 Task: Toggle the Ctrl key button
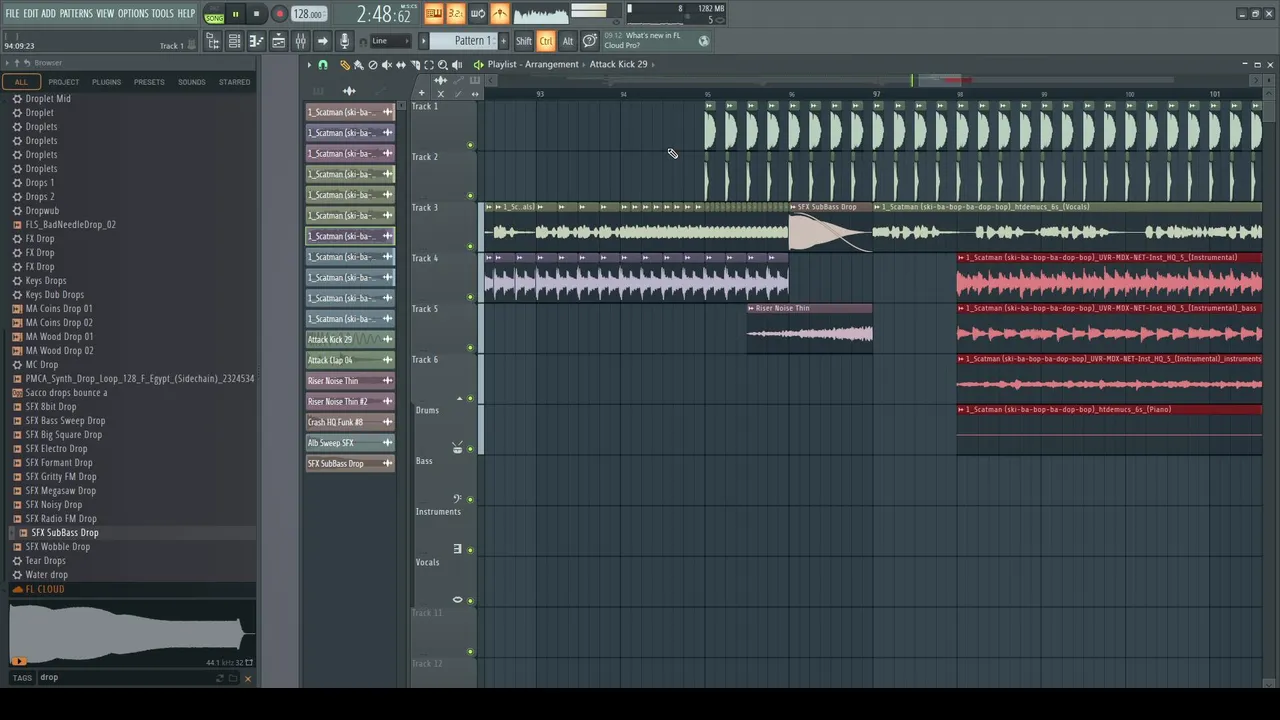546,41
